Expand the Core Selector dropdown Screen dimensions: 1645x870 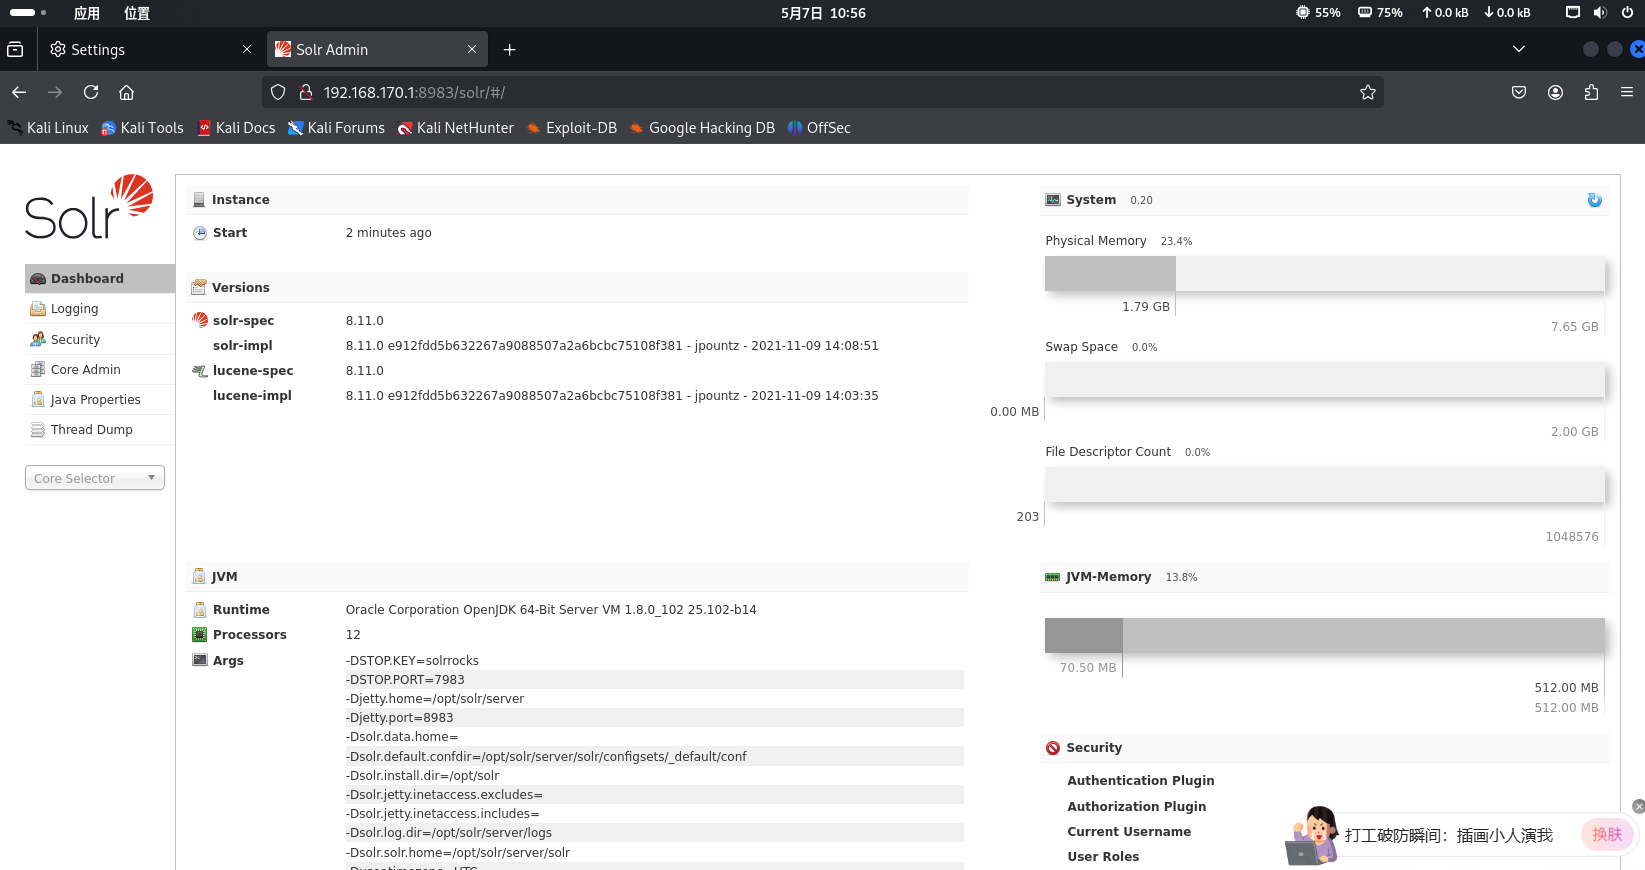point(95,478)
